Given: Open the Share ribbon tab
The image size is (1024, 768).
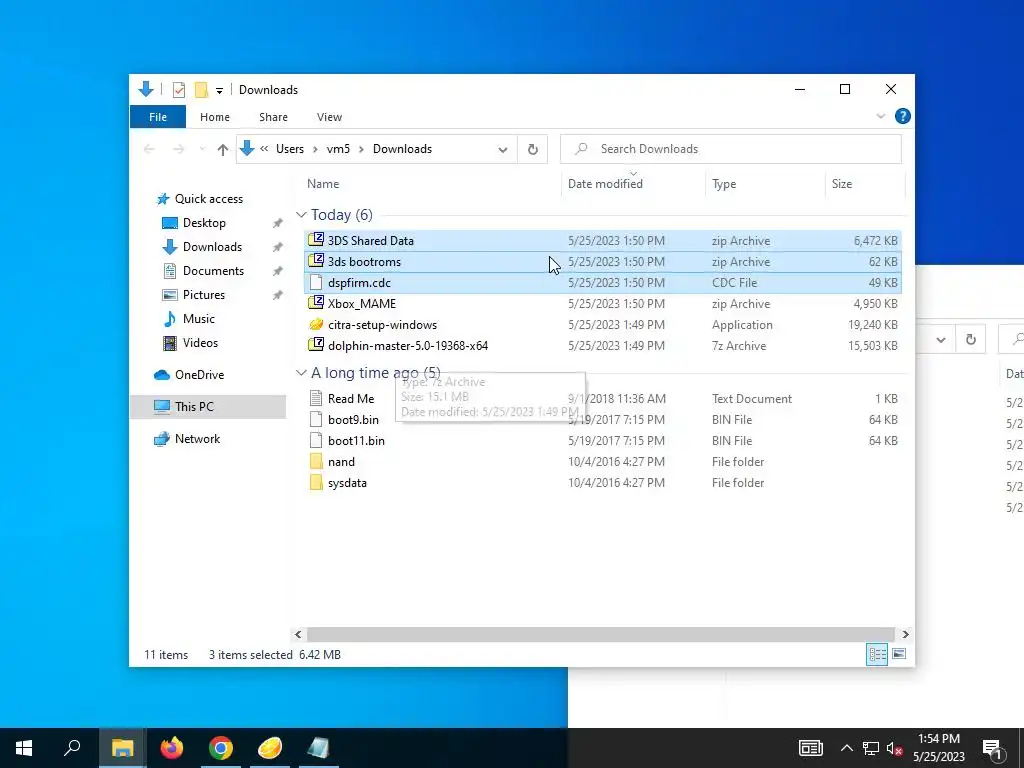Looking at the screenshot, I should coord(273,117).
